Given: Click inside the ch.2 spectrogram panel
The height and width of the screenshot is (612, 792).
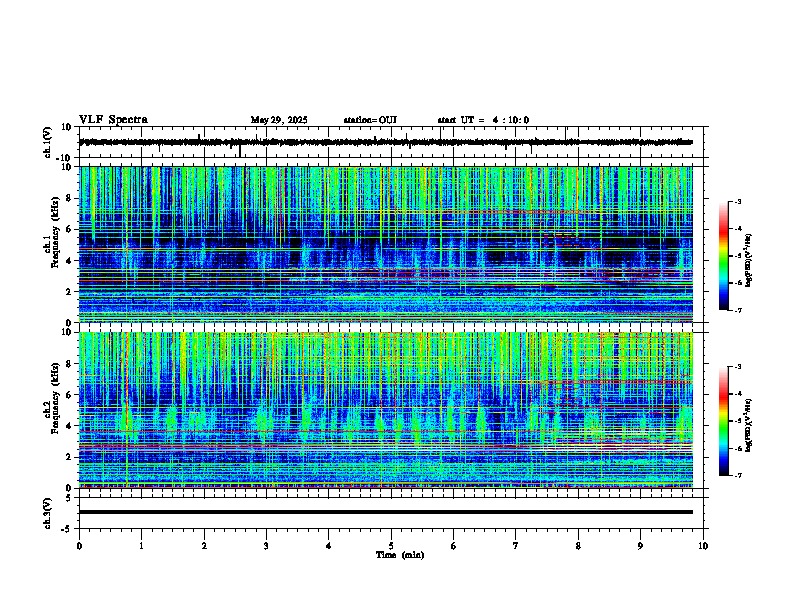Looking at the screenshot, I should coord(386,410).
